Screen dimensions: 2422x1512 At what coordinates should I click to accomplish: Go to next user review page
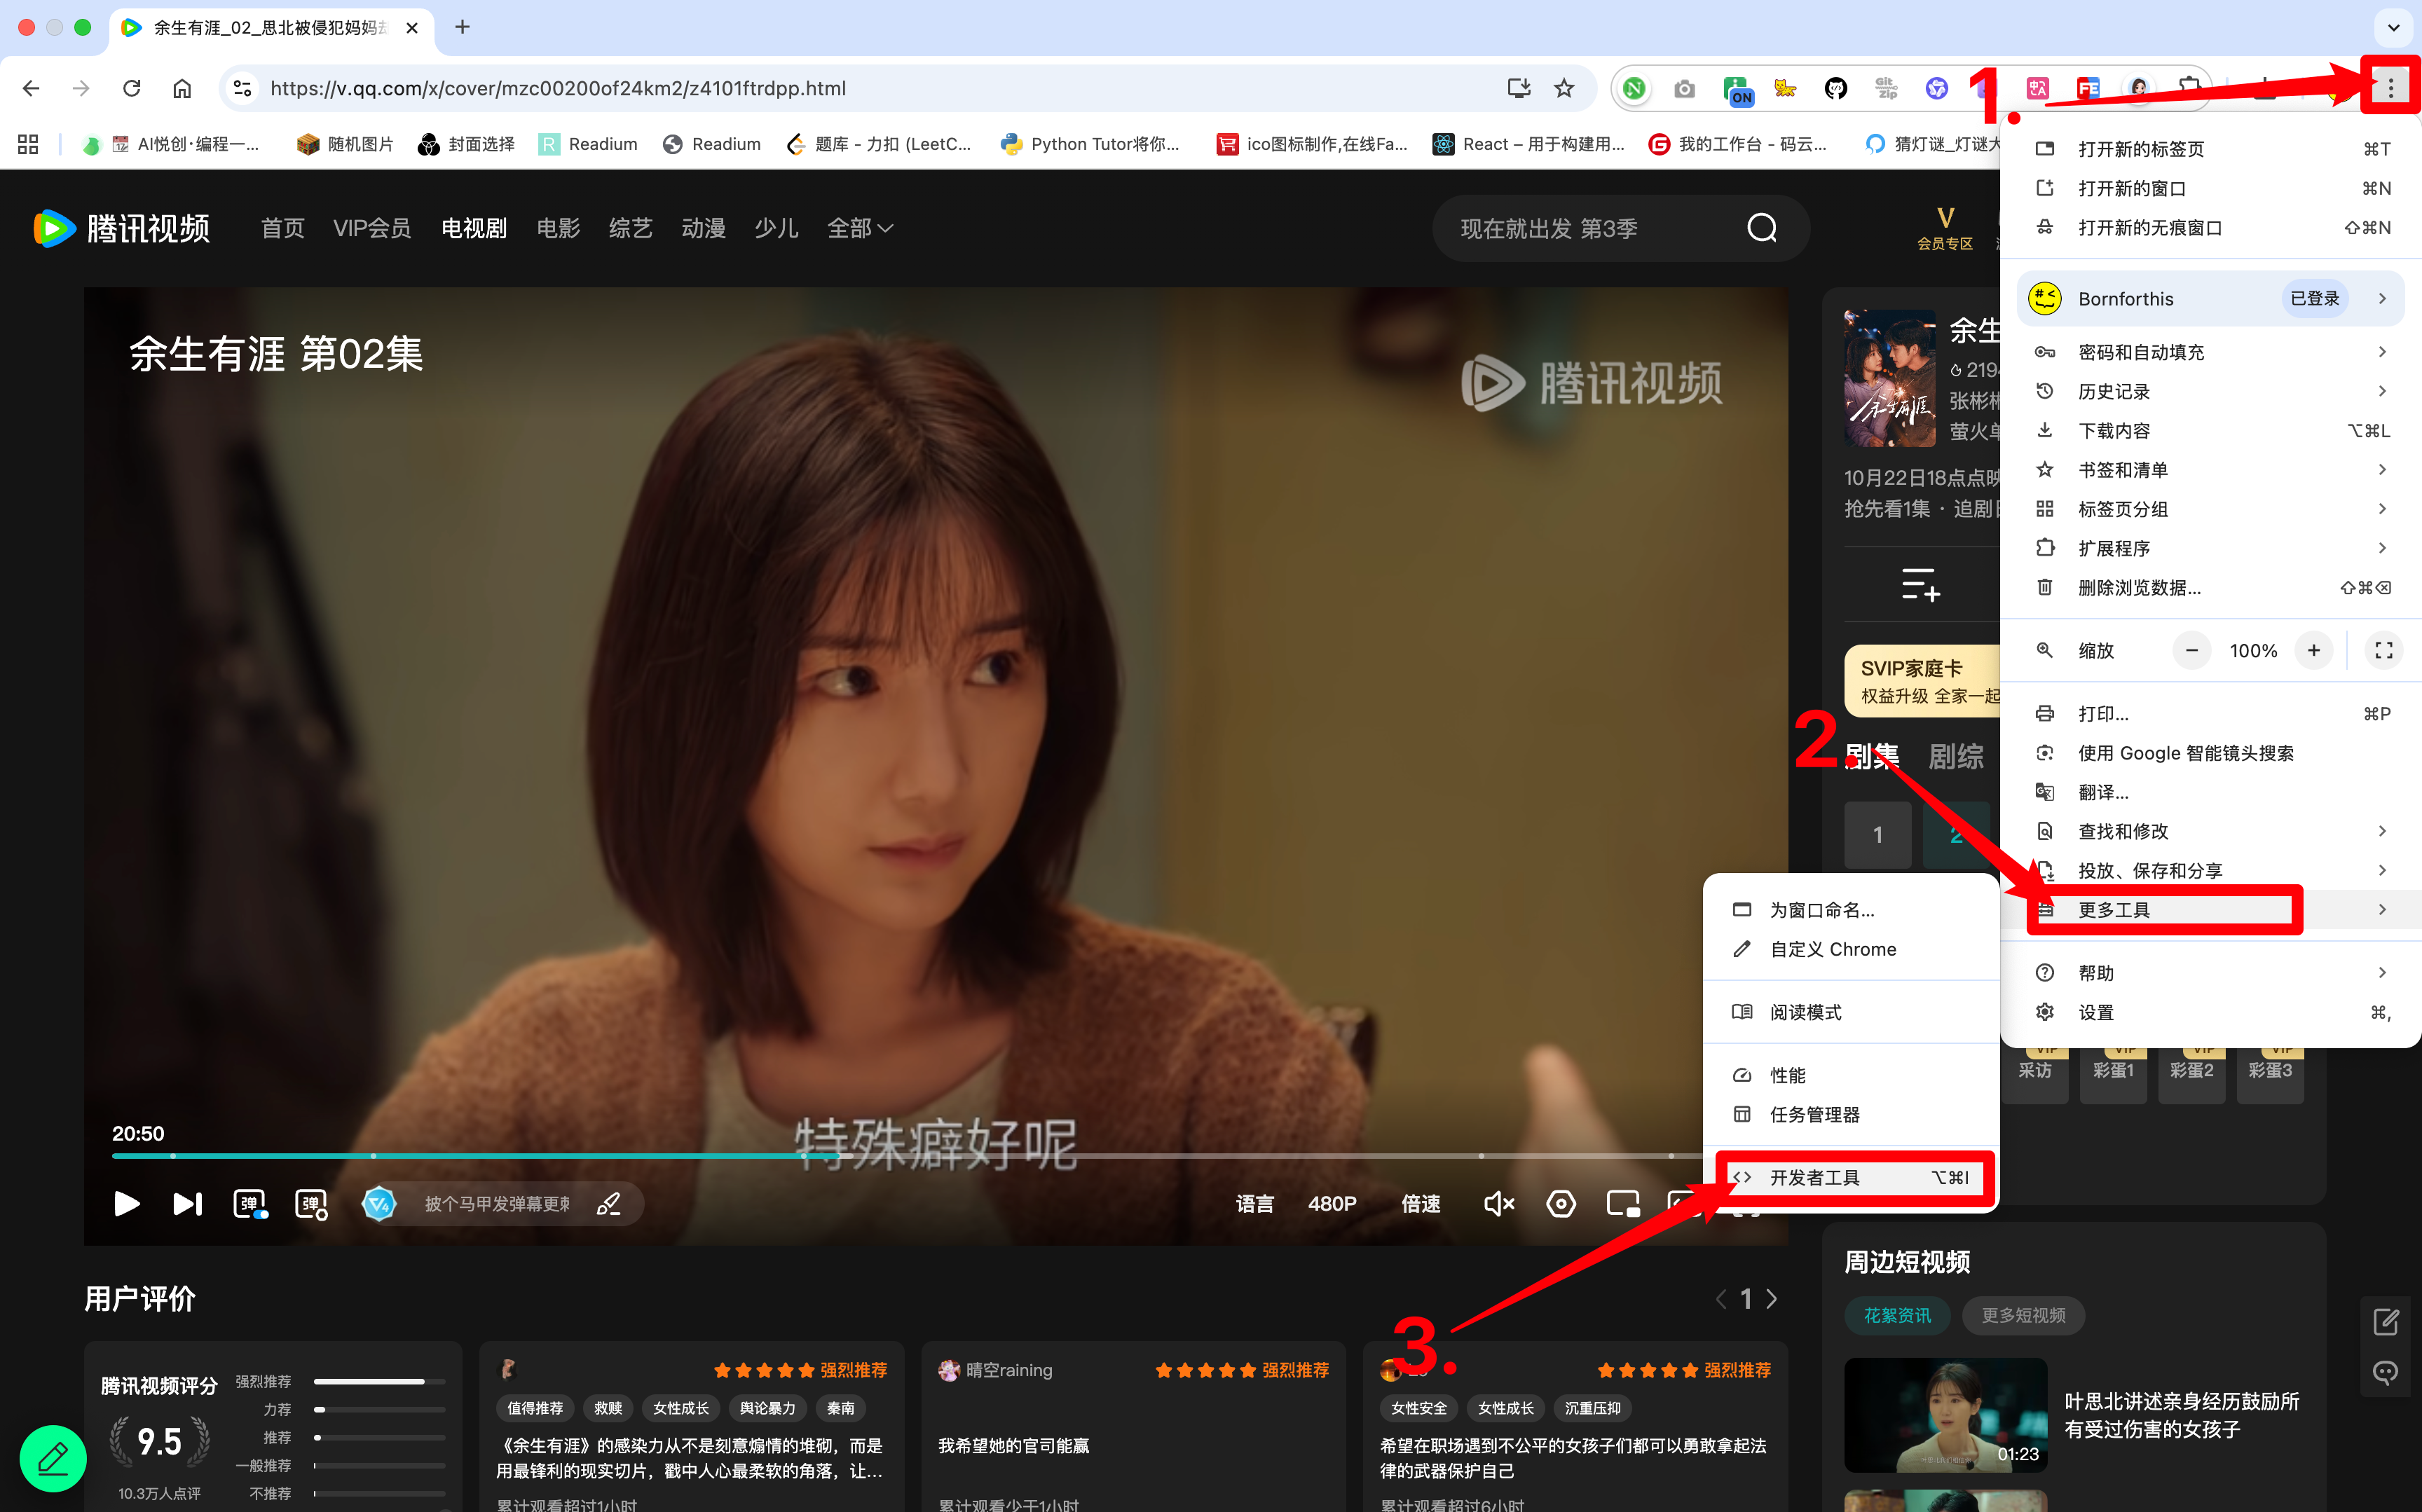(x=1772, y=1298)
